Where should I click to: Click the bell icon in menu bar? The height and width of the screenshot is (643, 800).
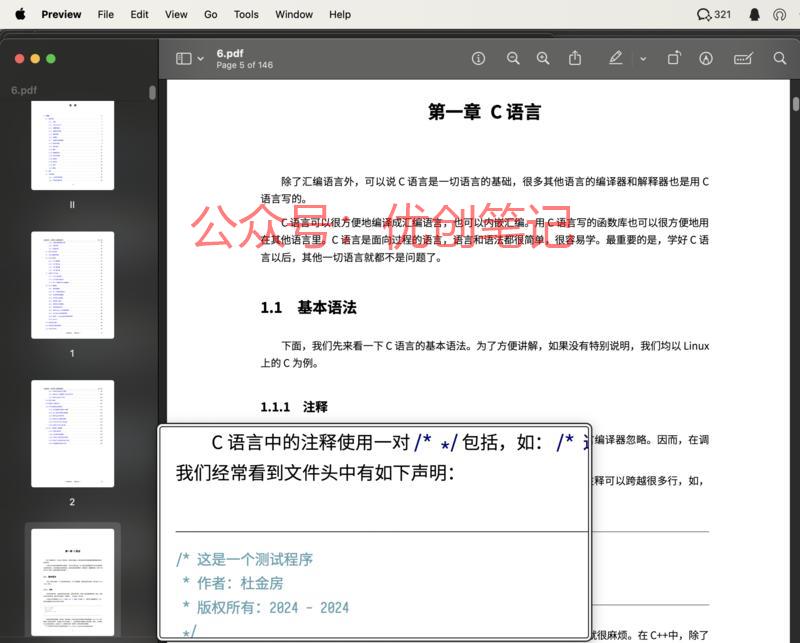[x=754, y=14]
